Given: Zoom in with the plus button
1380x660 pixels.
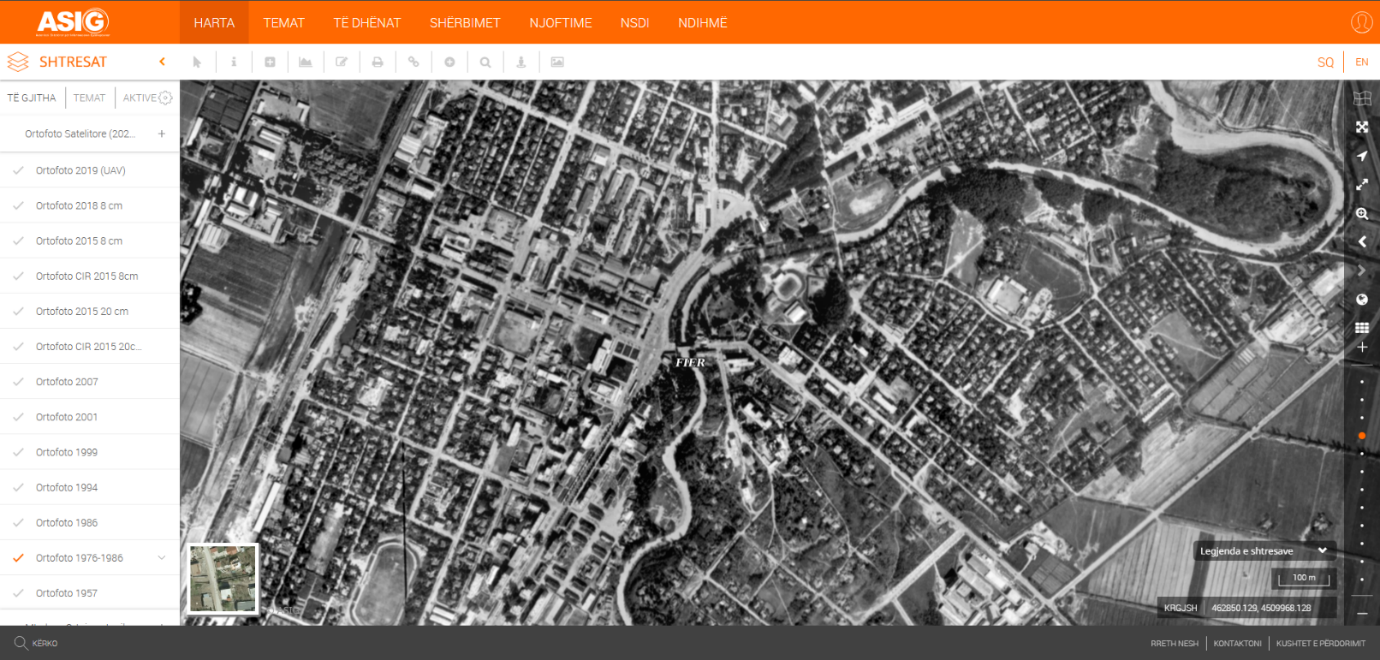Looking at the screenshot, I should (1361, 347).
